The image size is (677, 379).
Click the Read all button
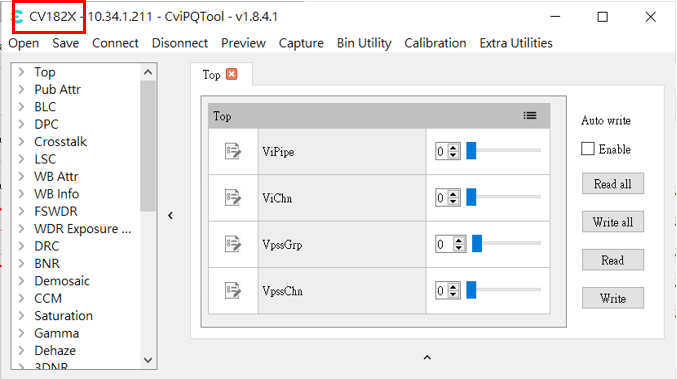click(613, 184)
